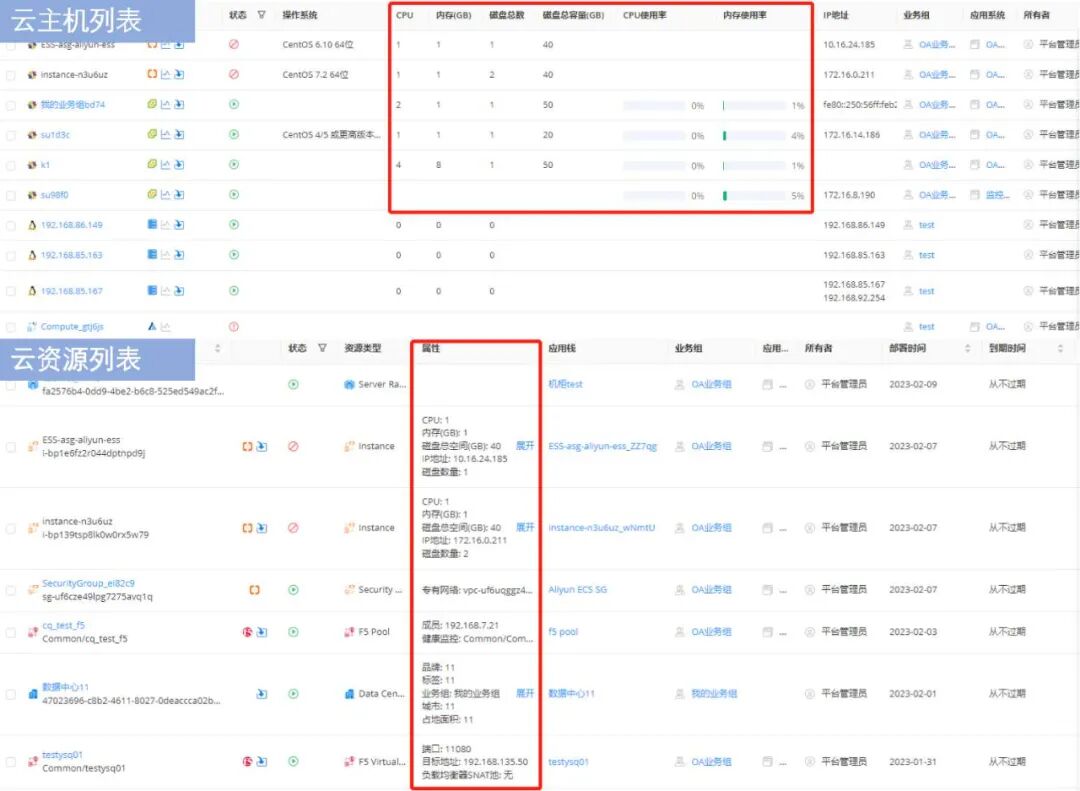
Task: Click the warning status icon in Compute_gtj6js row
Action: (x=234, y=327)
